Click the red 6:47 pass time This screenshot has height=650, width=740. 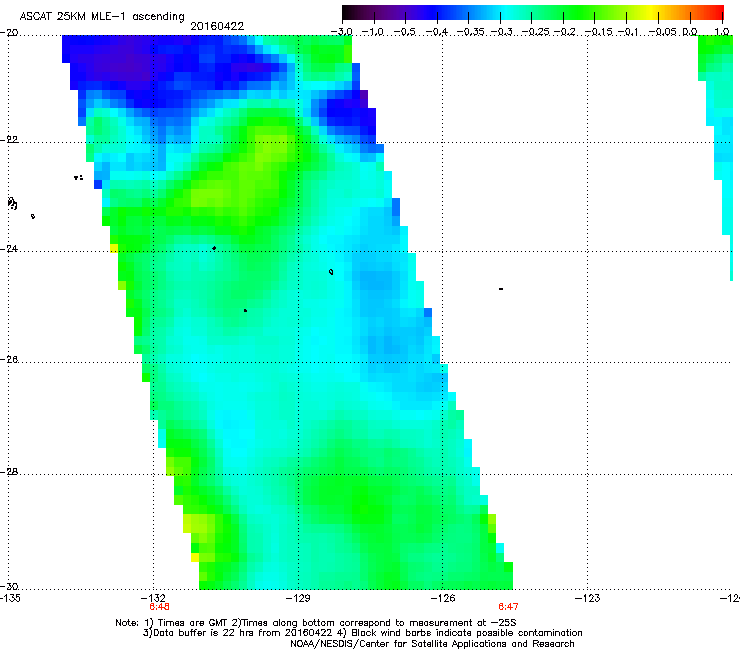click(508, 607)
